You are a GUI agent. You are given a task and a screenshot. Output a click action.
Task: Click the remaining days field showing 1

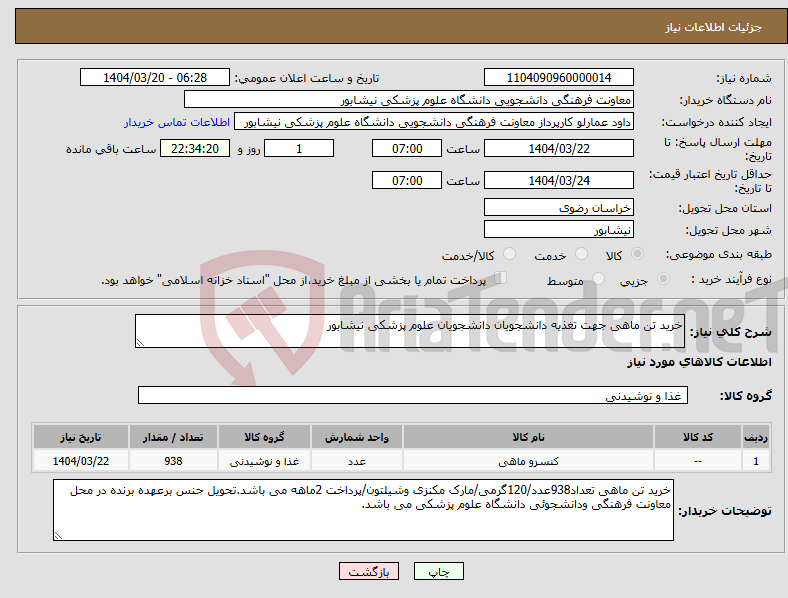299,148
